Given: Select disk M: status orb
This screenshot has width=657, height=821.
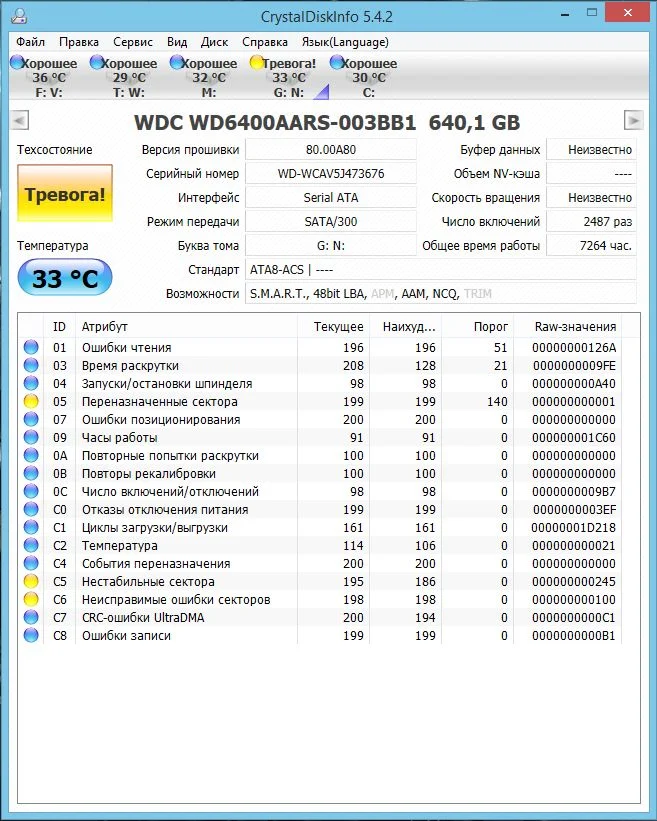Looking at the screenshot, I should [x=177, y=63].
